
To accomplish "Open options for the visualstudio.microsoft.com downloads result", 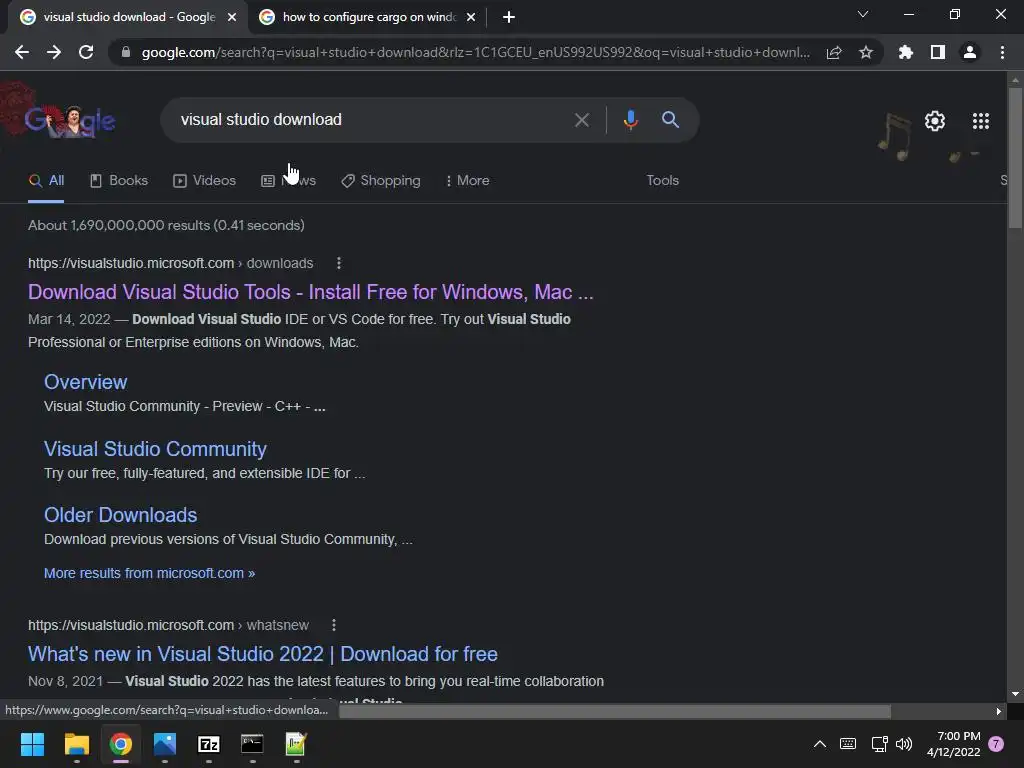I will point(338,263).
